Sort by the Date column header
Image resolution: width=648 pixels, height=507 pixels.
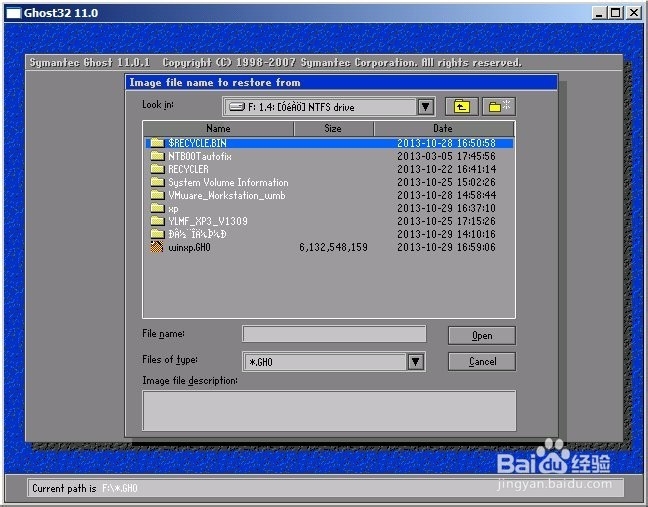click(444, 129)
